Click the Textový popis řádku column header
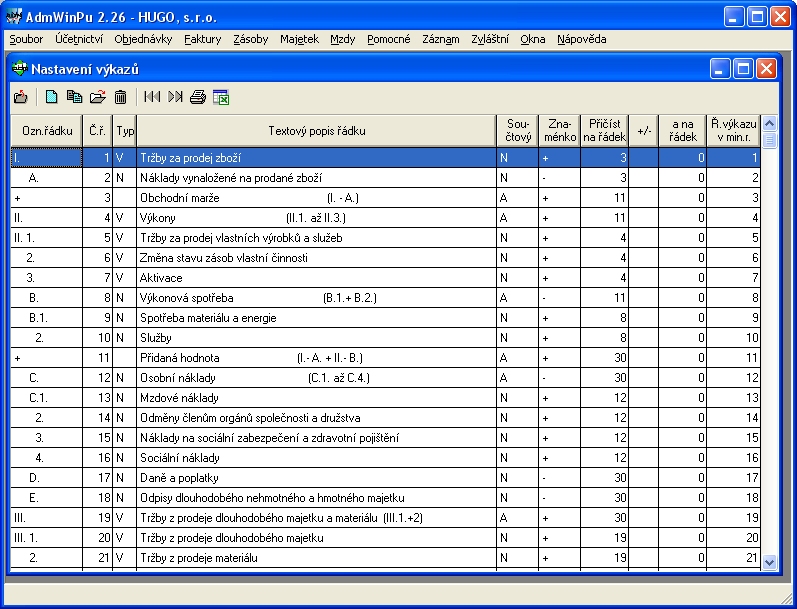The image size is (797, 609). click(x=317, y=131)
